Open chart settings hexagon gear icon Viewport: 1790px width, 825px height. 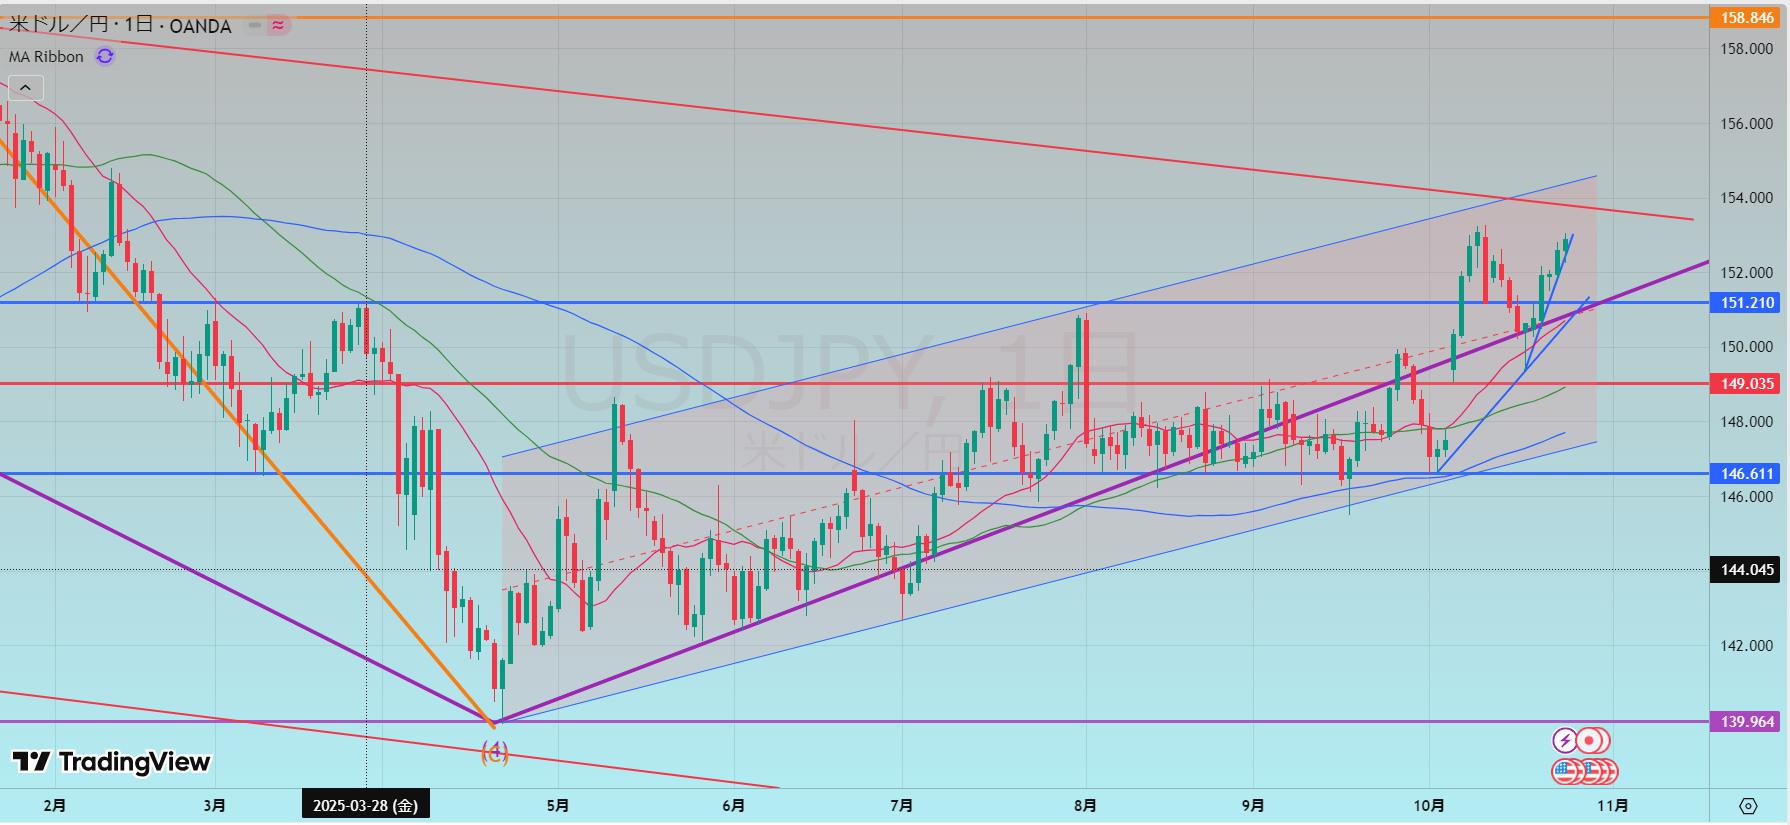click(1748, 806)
